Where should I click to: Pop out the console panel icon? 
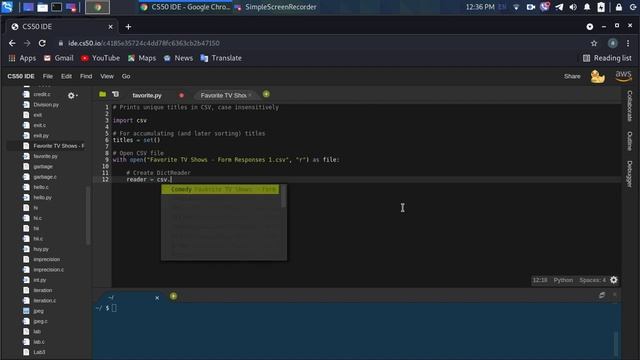point(602,295)
